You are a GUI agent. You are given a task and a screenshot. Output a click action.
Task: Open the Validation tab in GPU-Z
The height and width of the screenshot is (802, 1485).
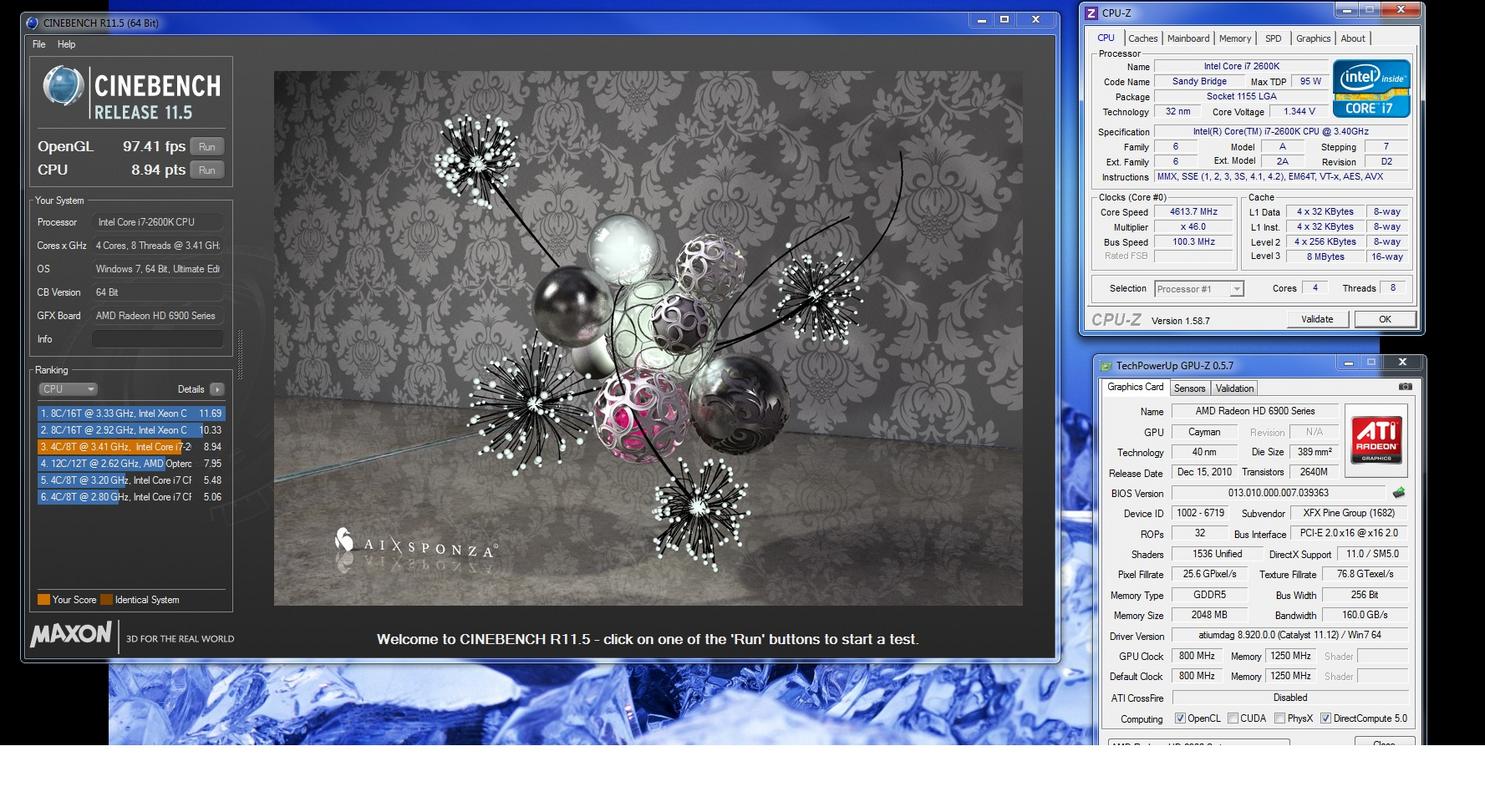[1234, 388]
